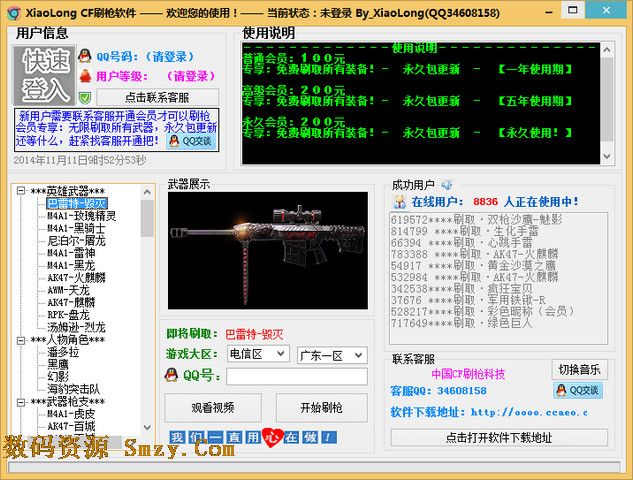Click the red user level icon
The width and height of the screenshot is (633, 480).
click(x=85, y=76)
